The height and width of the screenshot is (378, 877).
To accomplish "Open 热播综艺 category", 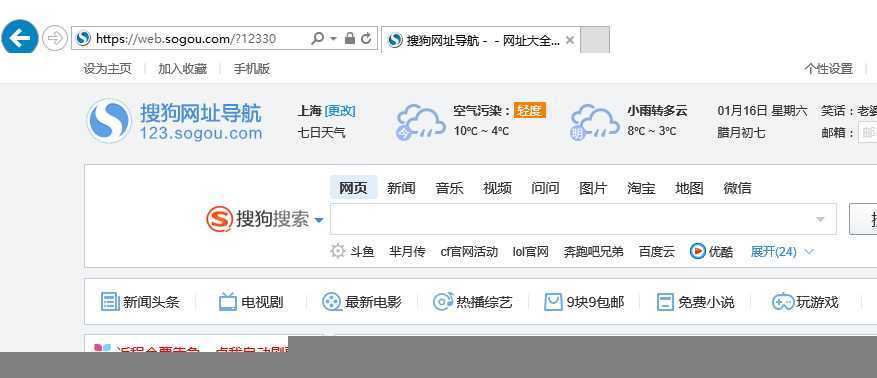I will [x=473, y=303].
